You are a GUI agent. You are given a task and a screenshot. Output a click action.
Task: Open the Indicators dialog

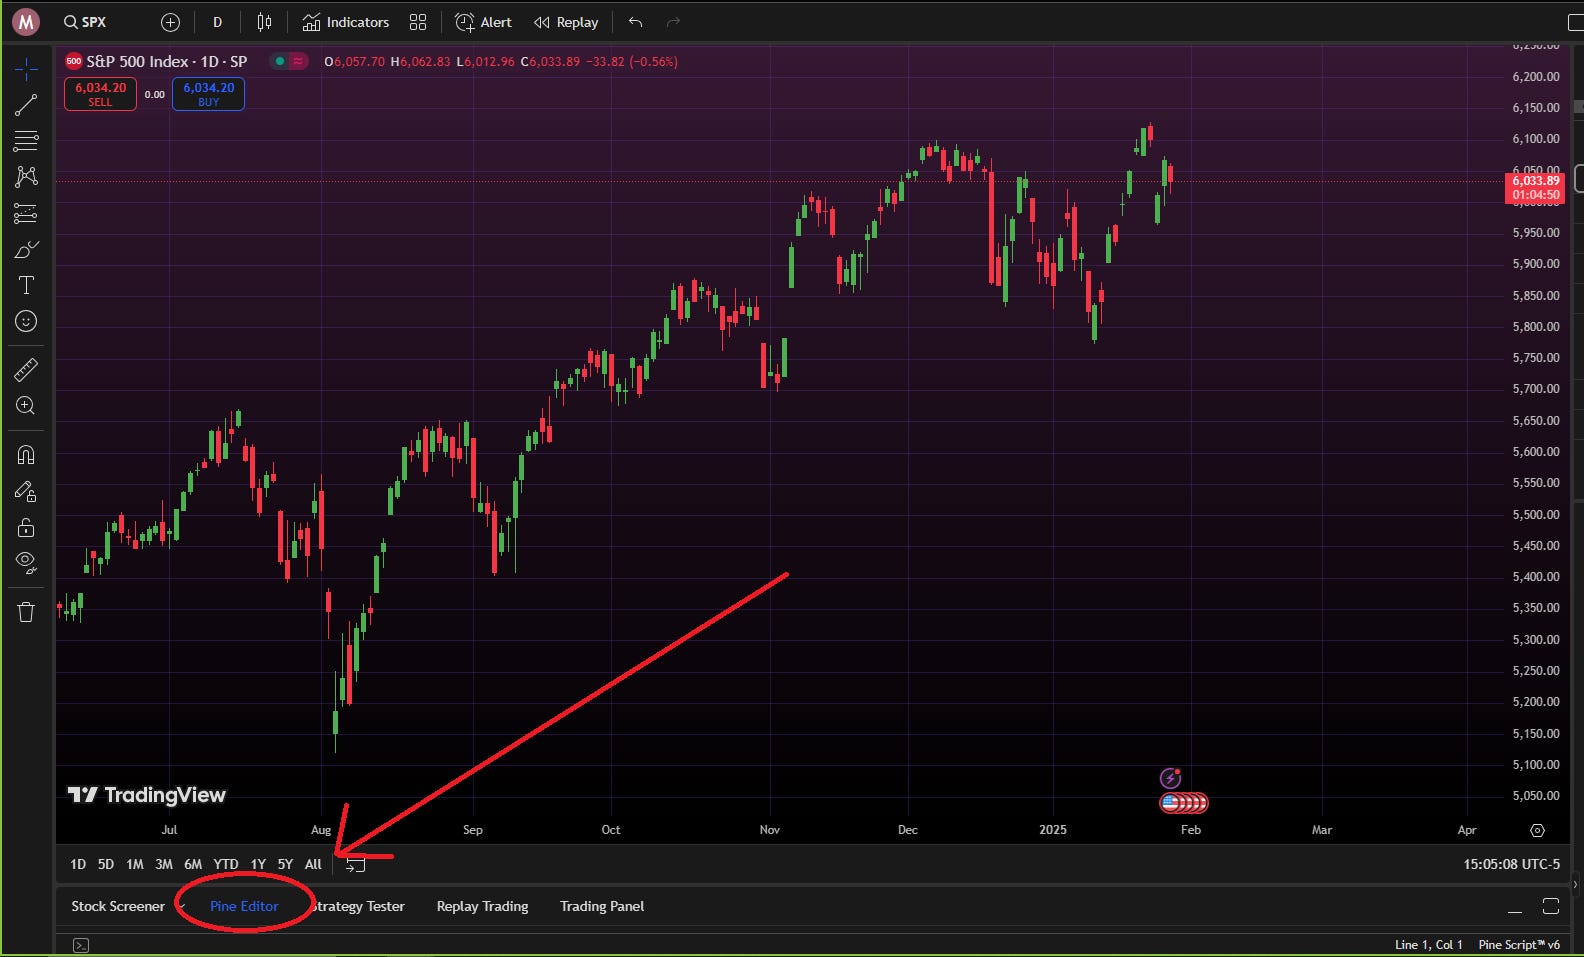point(346,22)
